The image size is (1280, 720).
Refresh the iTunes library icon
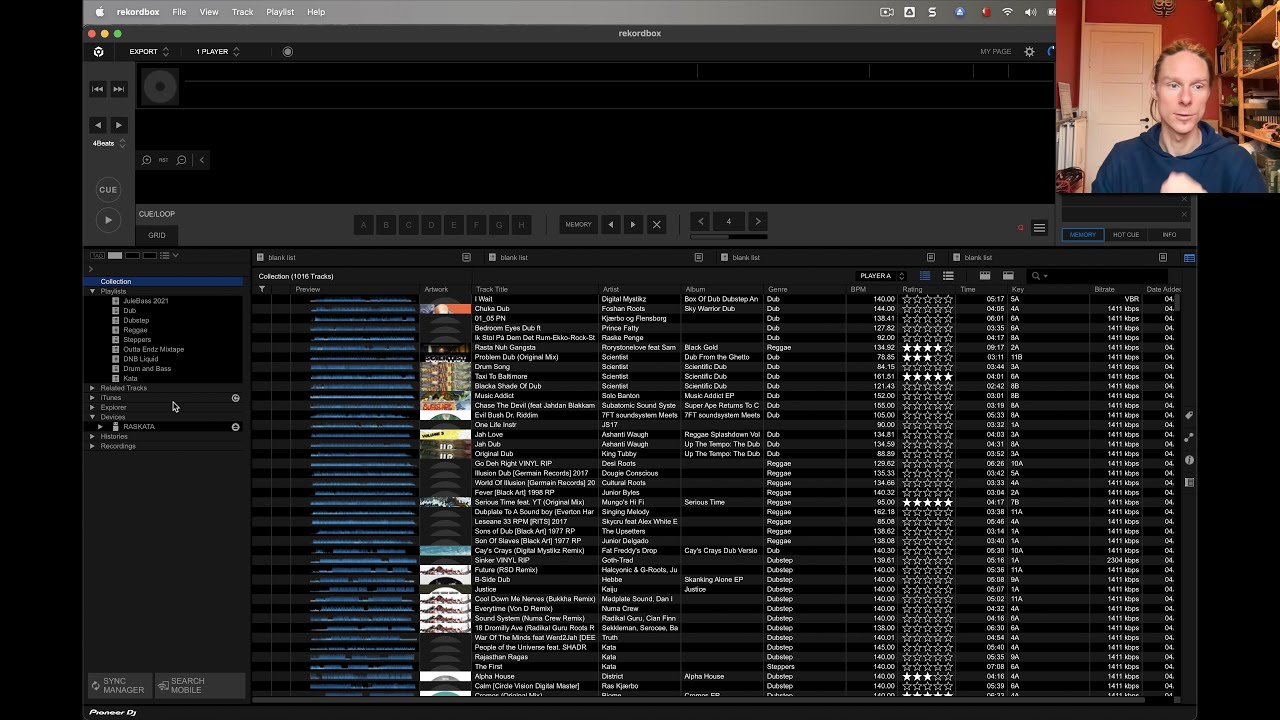click(236, 398)
